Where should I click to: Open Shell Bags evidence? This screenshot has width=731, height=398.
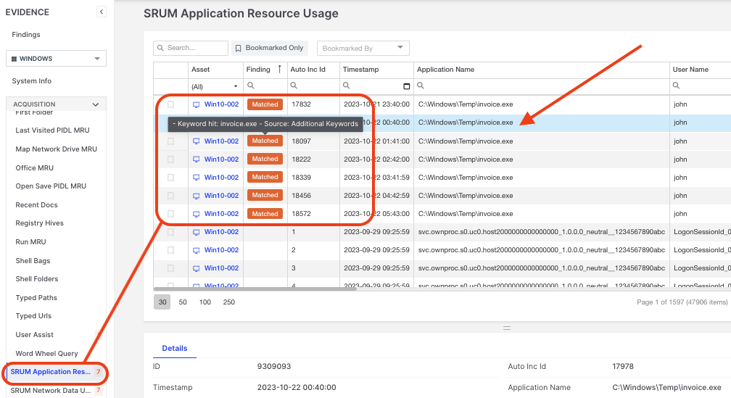tap(33, 261)
